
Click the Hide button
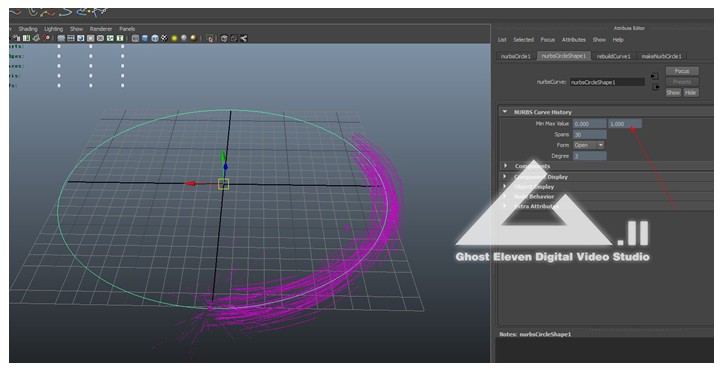coord(691,93)
